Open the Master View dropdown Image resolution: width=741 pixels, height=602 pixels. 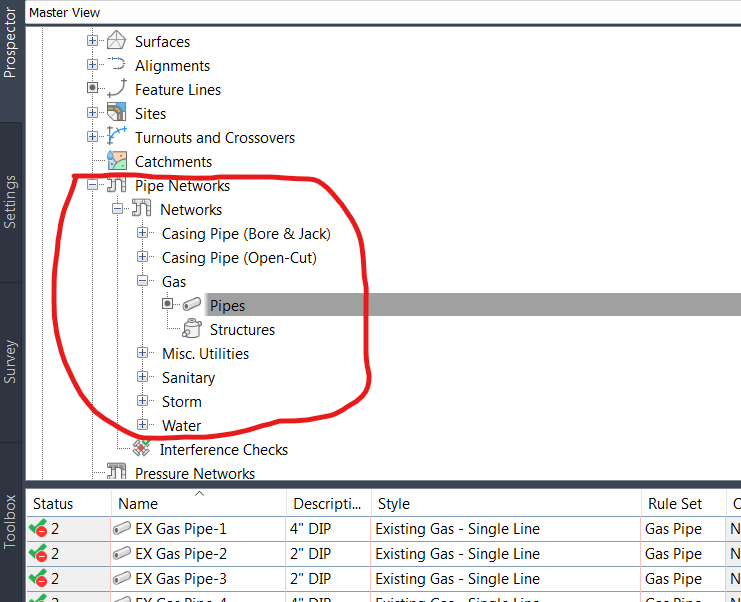[383, 12]
